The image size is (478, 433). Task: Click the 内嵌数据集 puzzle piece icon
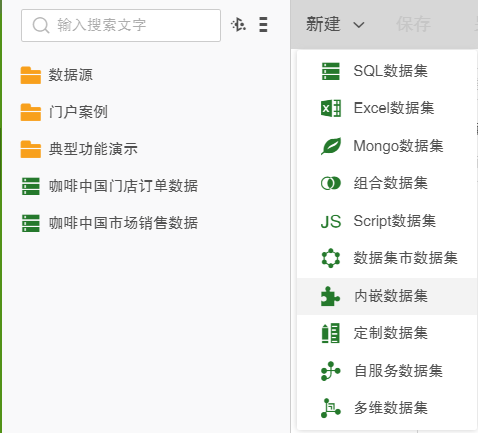pos(330,296)
